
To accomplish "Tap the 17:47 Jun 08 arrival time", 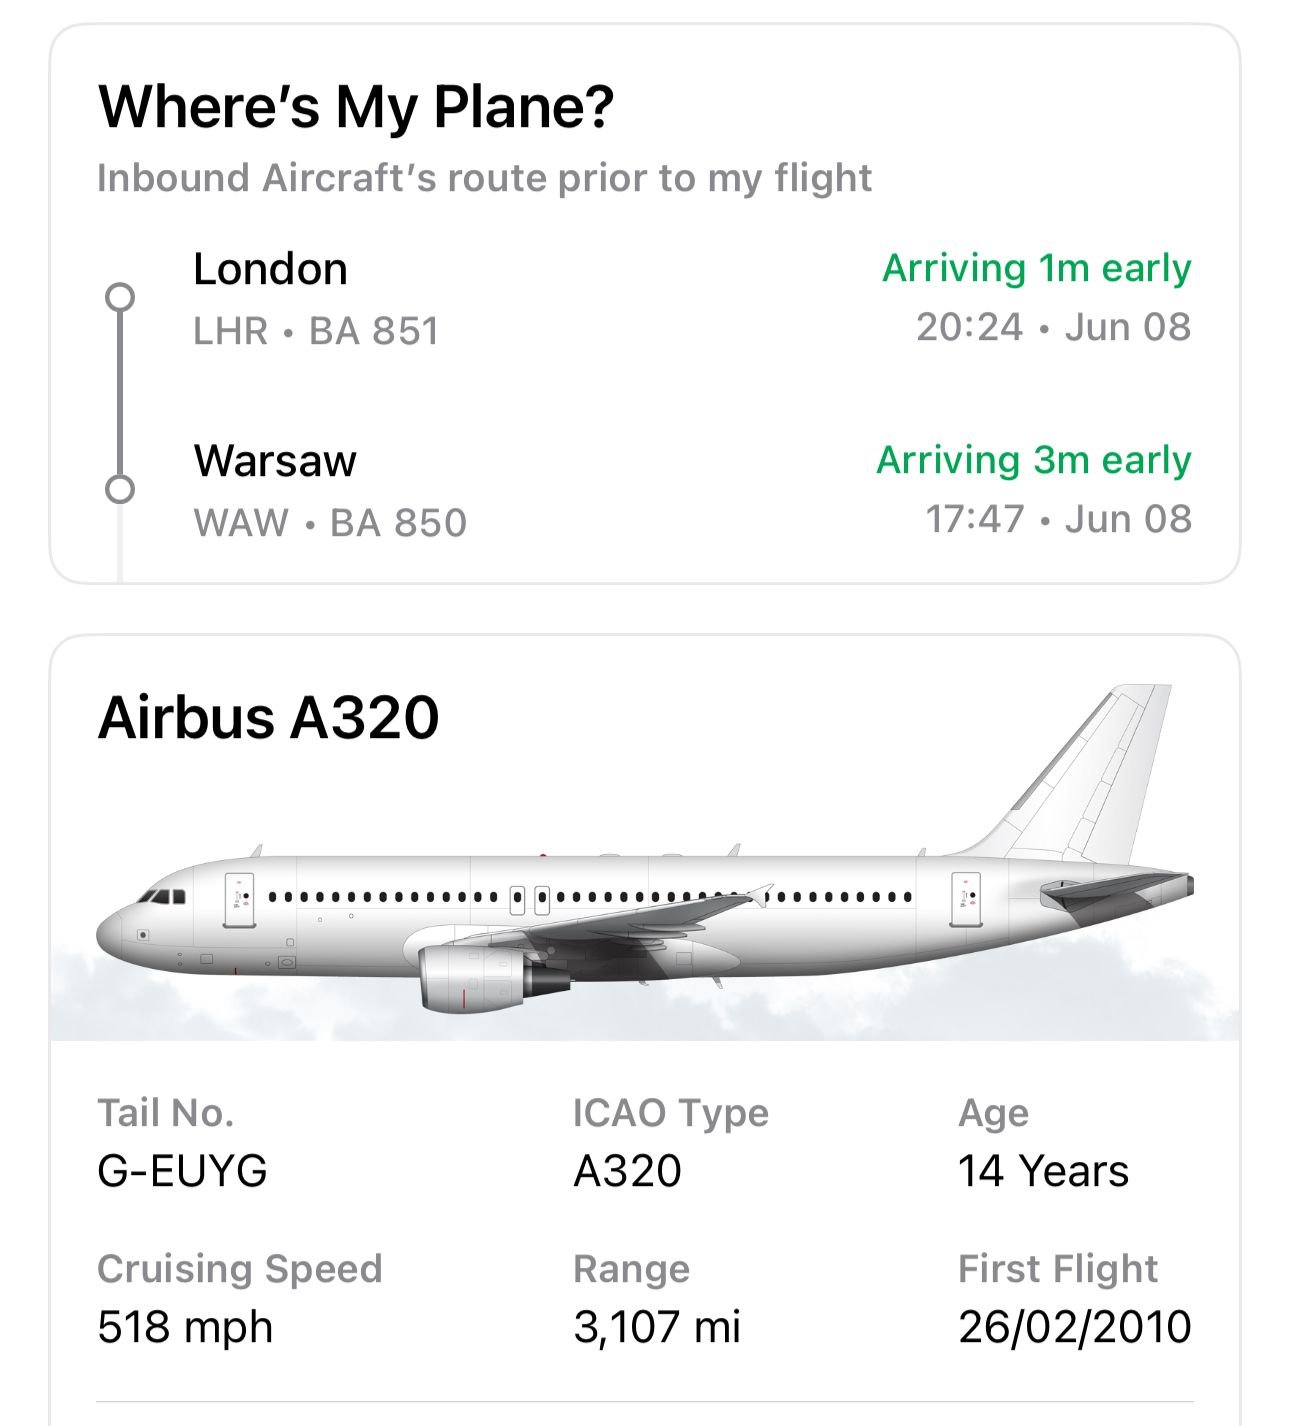I will click(1058, 519).
